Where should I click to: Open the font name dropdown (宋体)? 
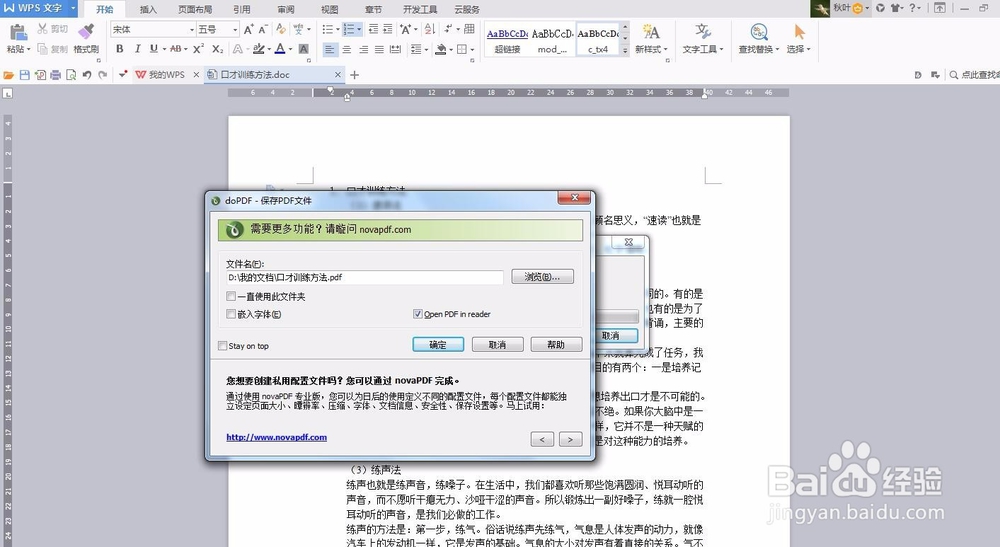[191, 29]
